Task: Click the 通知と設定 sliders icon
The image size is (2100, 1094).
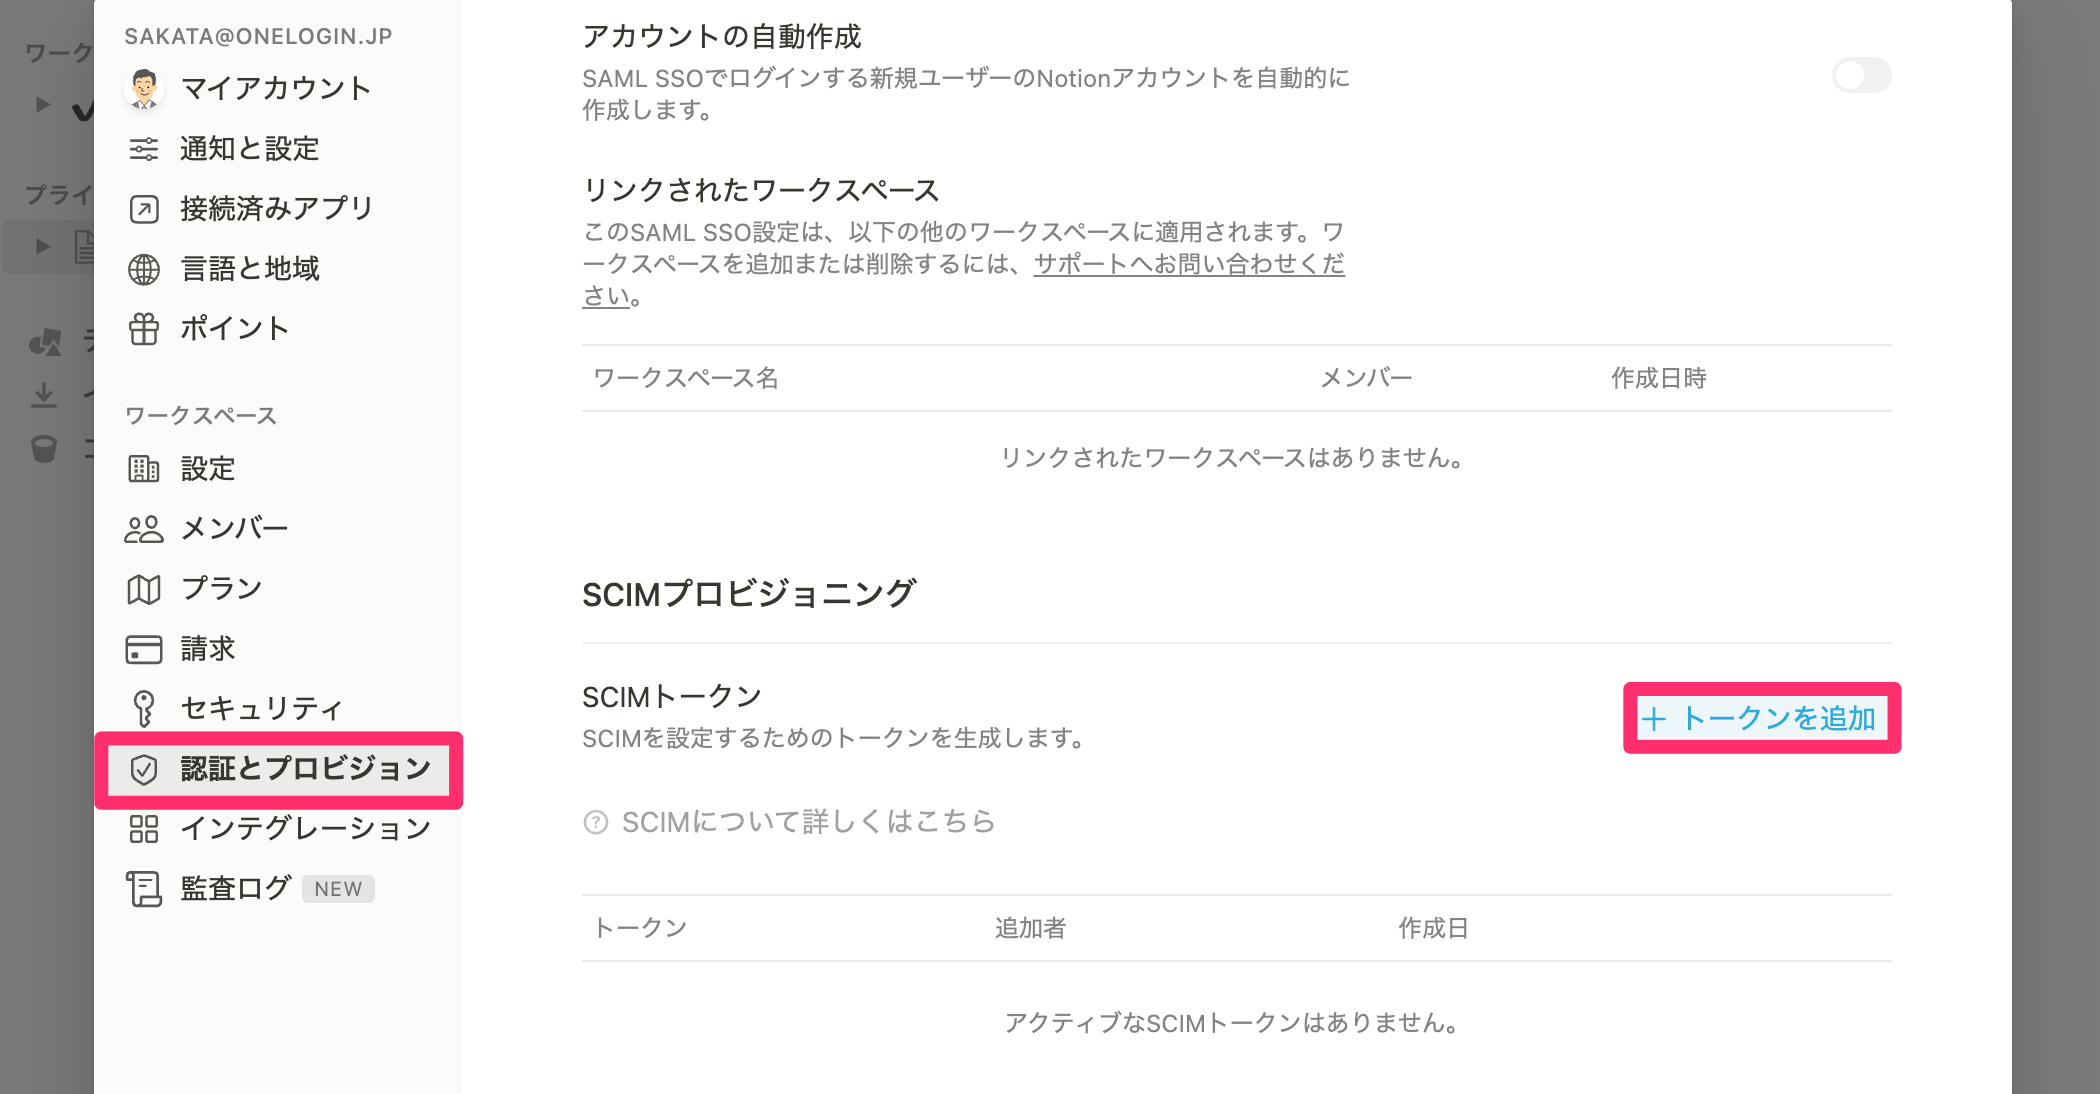Action: pyautogui.click(x=144, y=149)
